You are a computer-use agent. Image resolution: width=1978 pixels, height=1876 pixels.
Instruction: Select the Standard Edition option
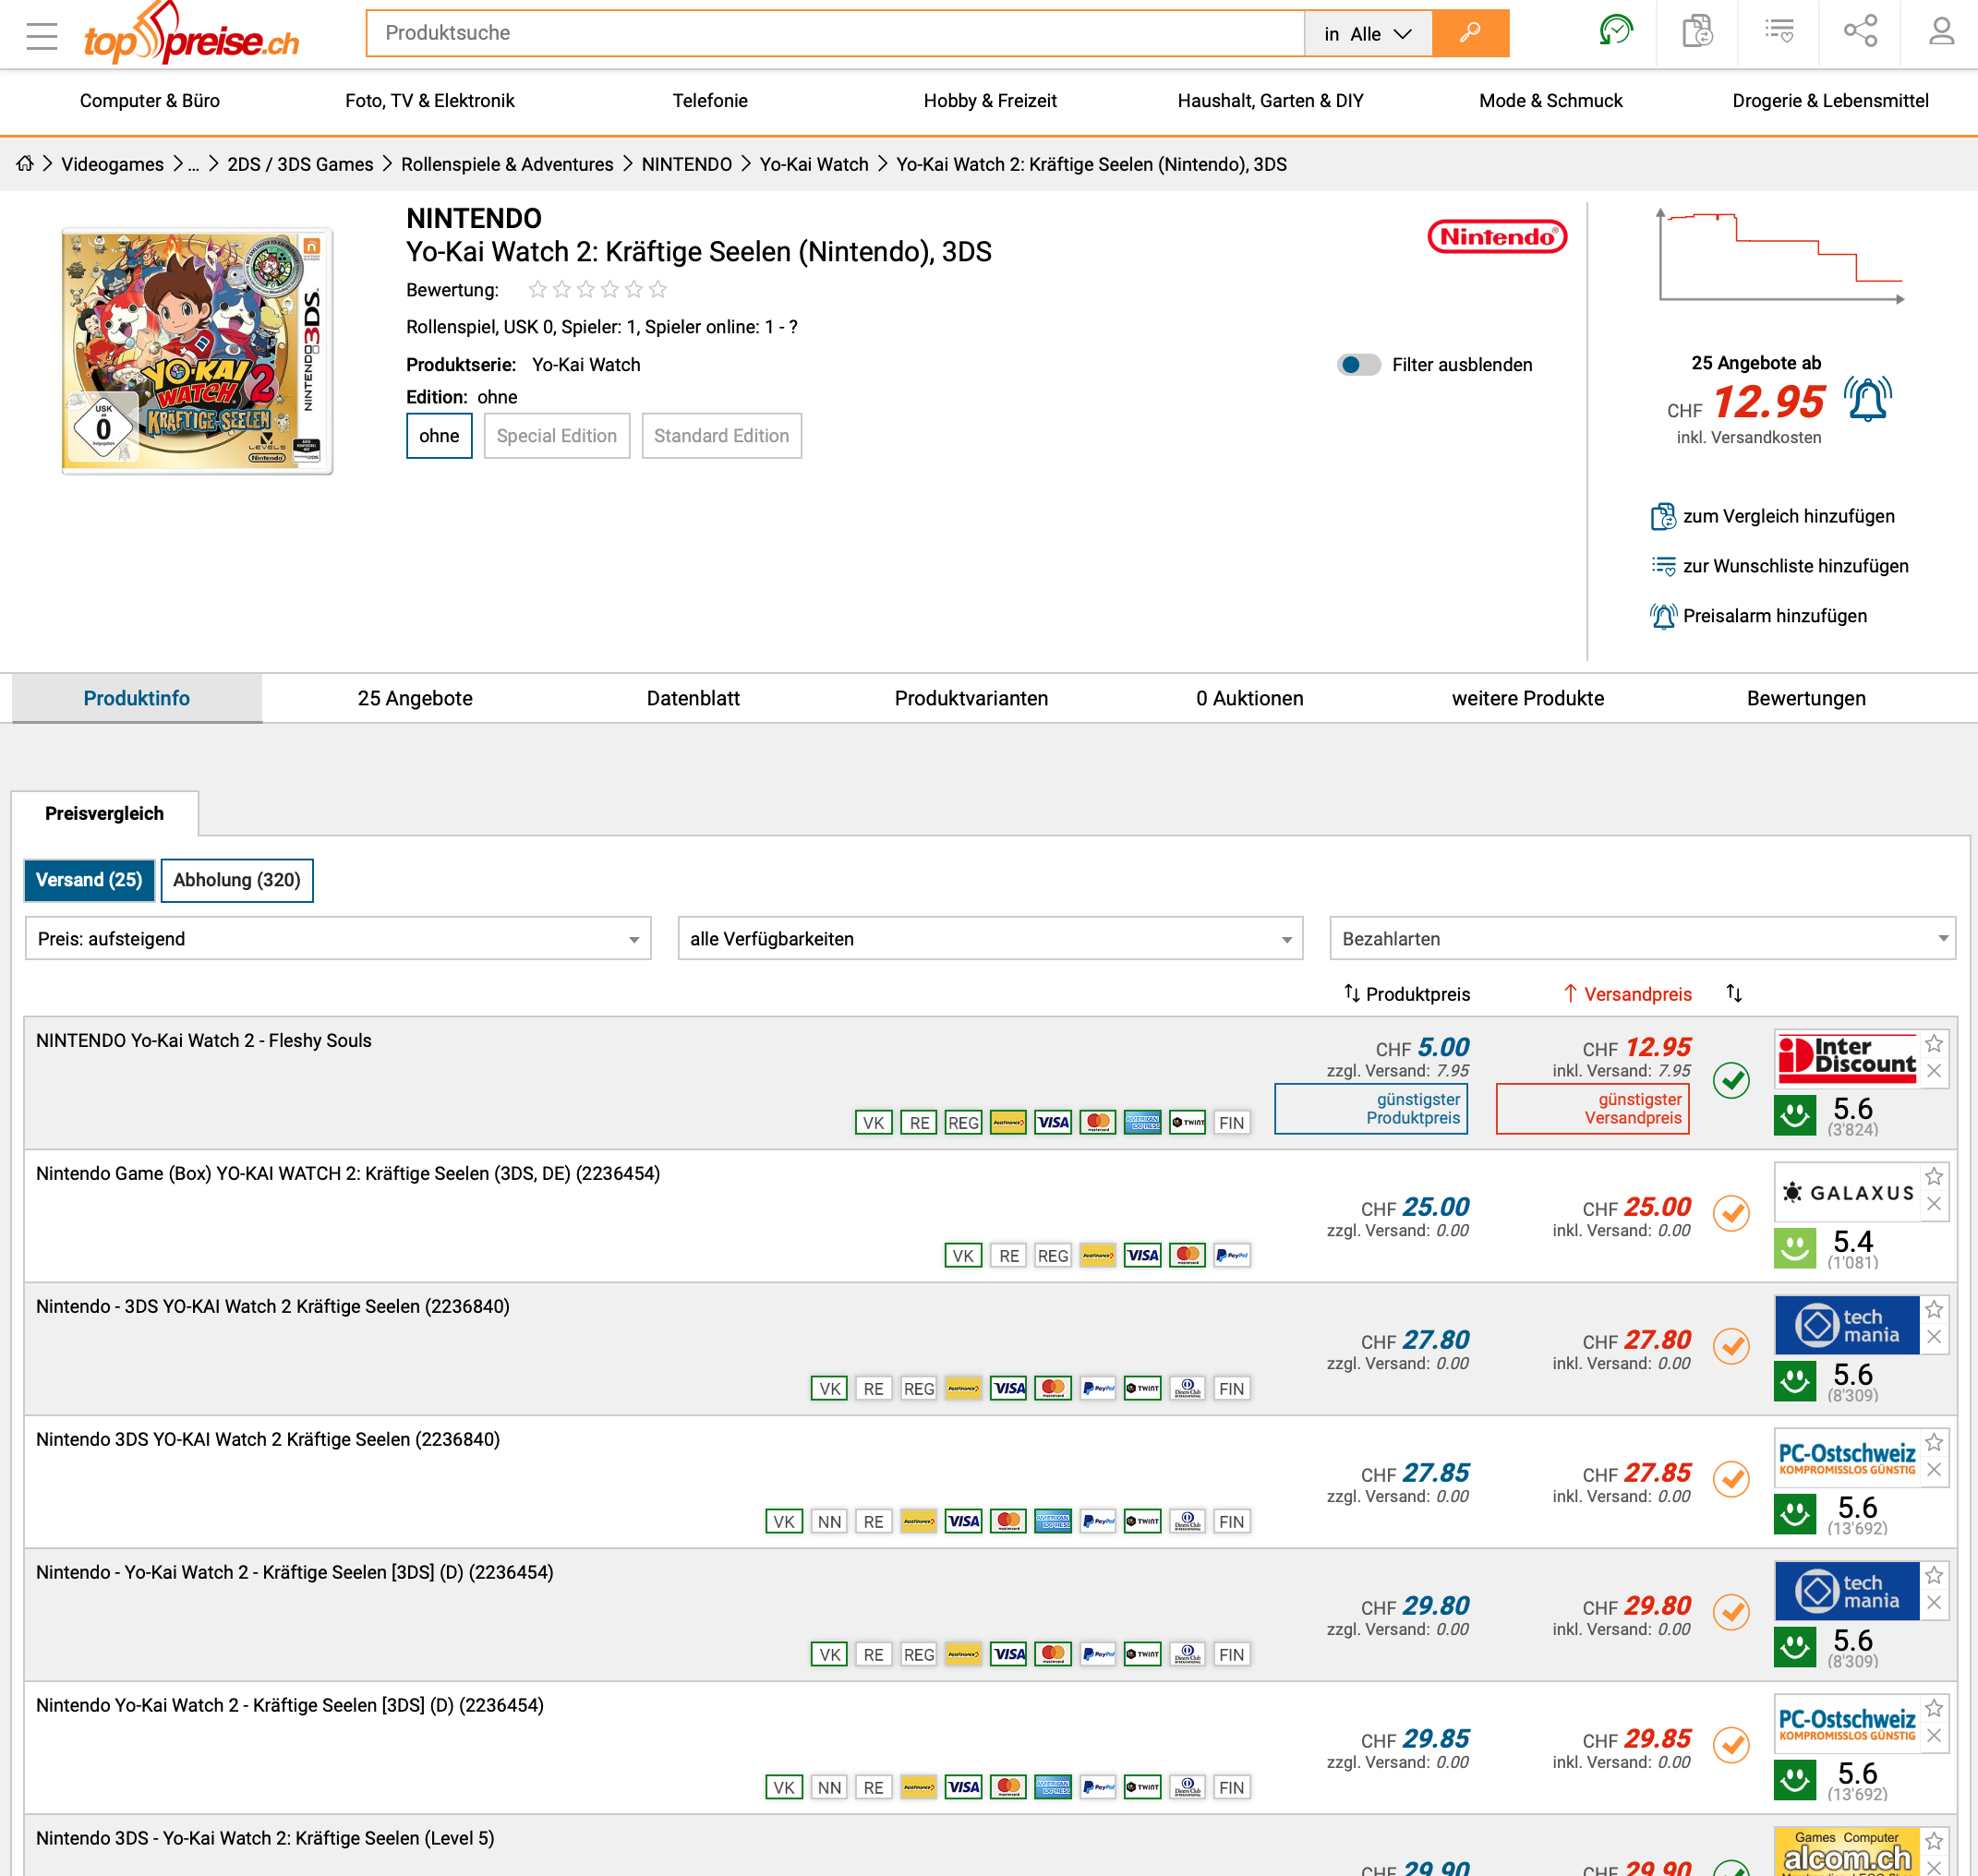tap(720, 436)
